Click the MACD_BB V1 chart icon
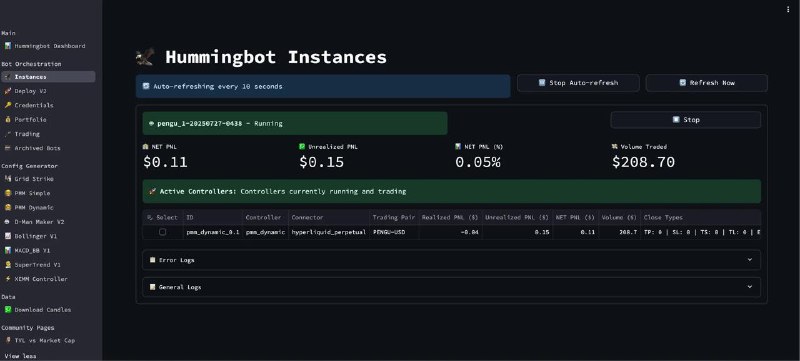The image size is (800, 361). (x=8, y=250)
